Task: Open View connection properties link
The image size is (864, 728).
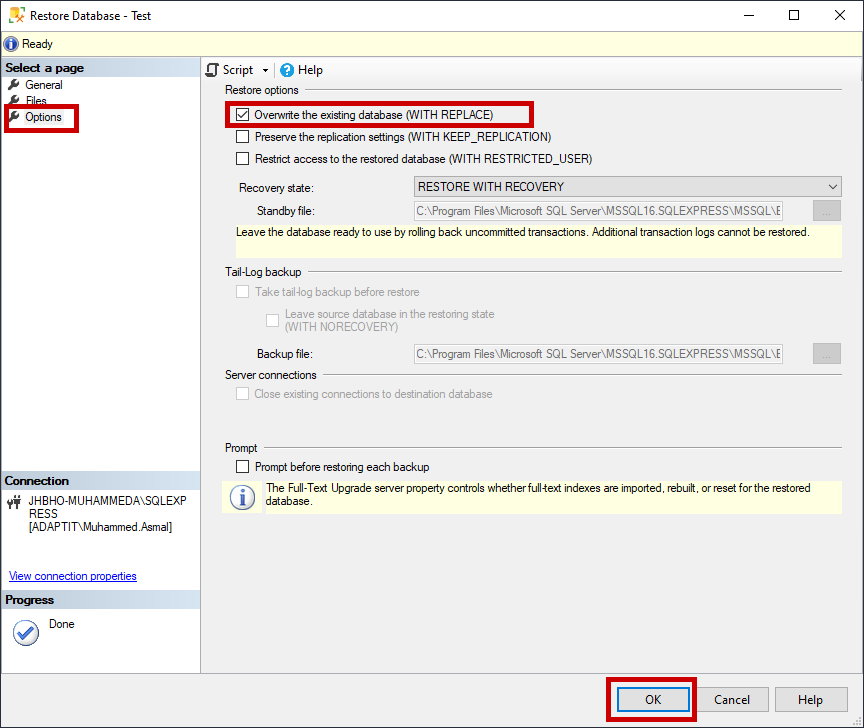Action: click(73, 576)
